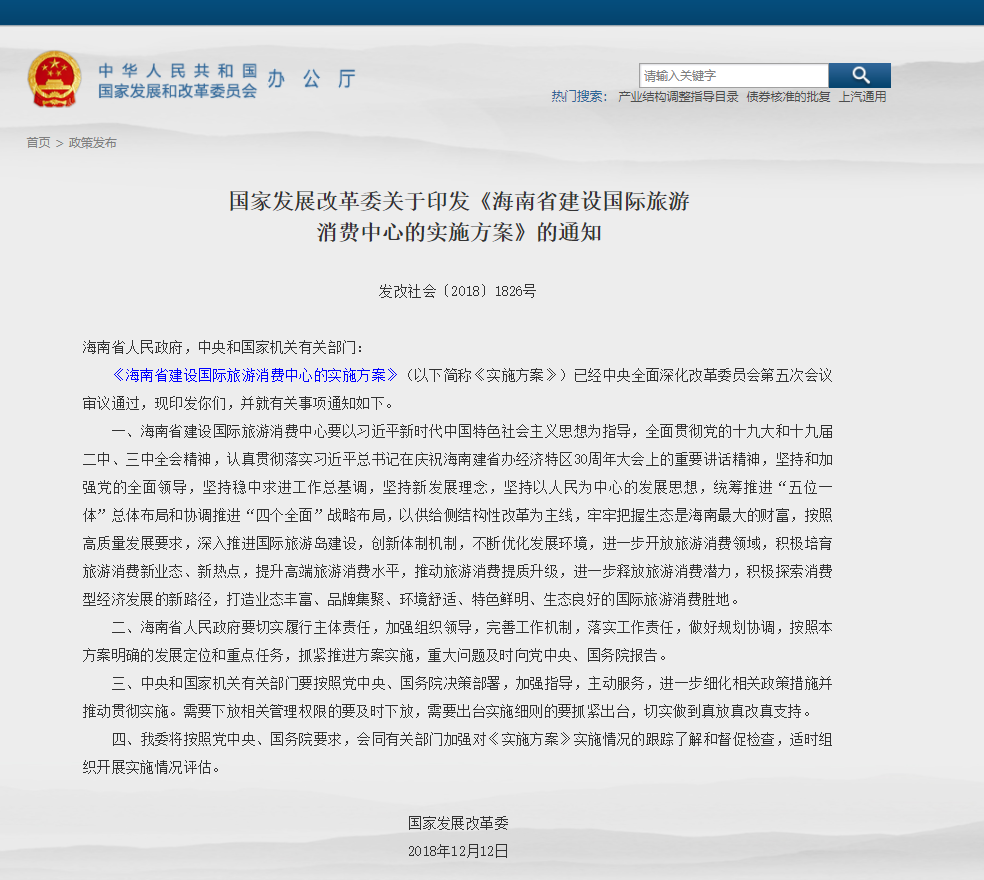
Task: Click the signature 国家发展改革委
Action: pos(457,823)
